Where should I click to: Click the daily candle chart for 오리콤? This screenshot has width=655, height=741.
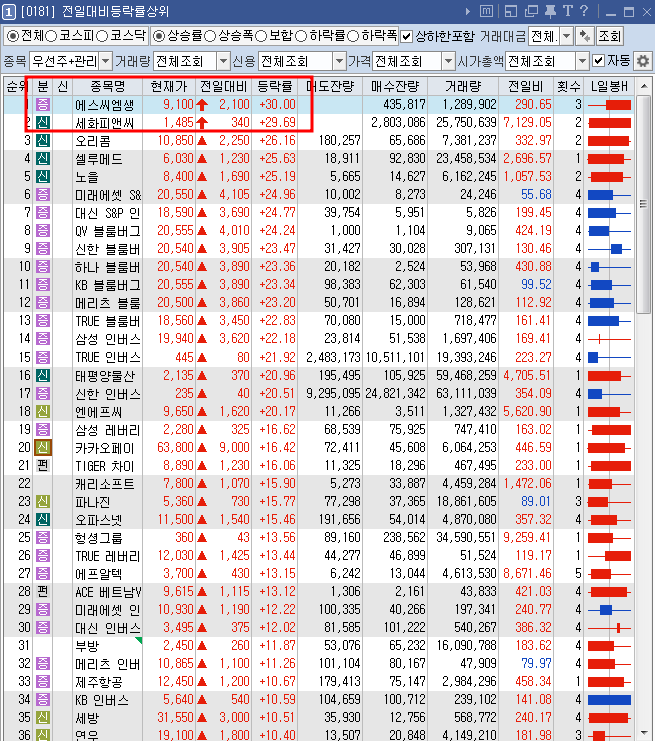tap(609, 140)
